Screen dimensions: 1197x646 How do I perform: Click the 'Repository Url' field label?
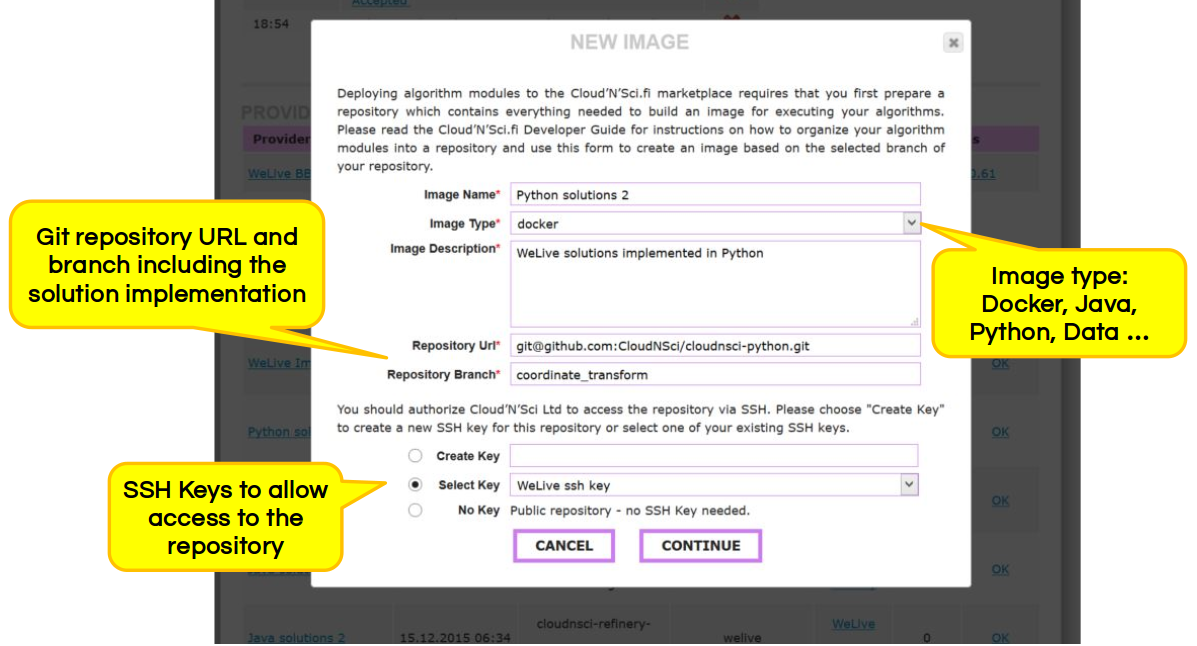454,346
